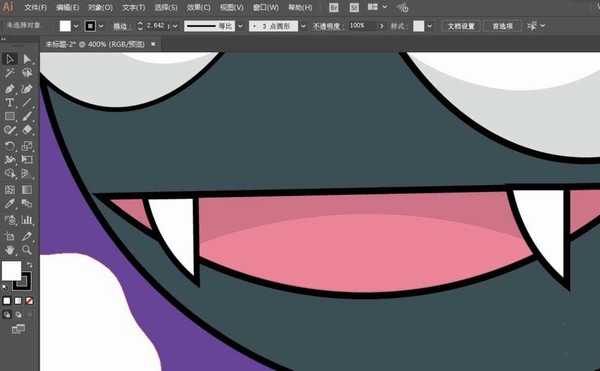
Task: Open the graphic style dropdown arrow
Action: coord(430,26)
